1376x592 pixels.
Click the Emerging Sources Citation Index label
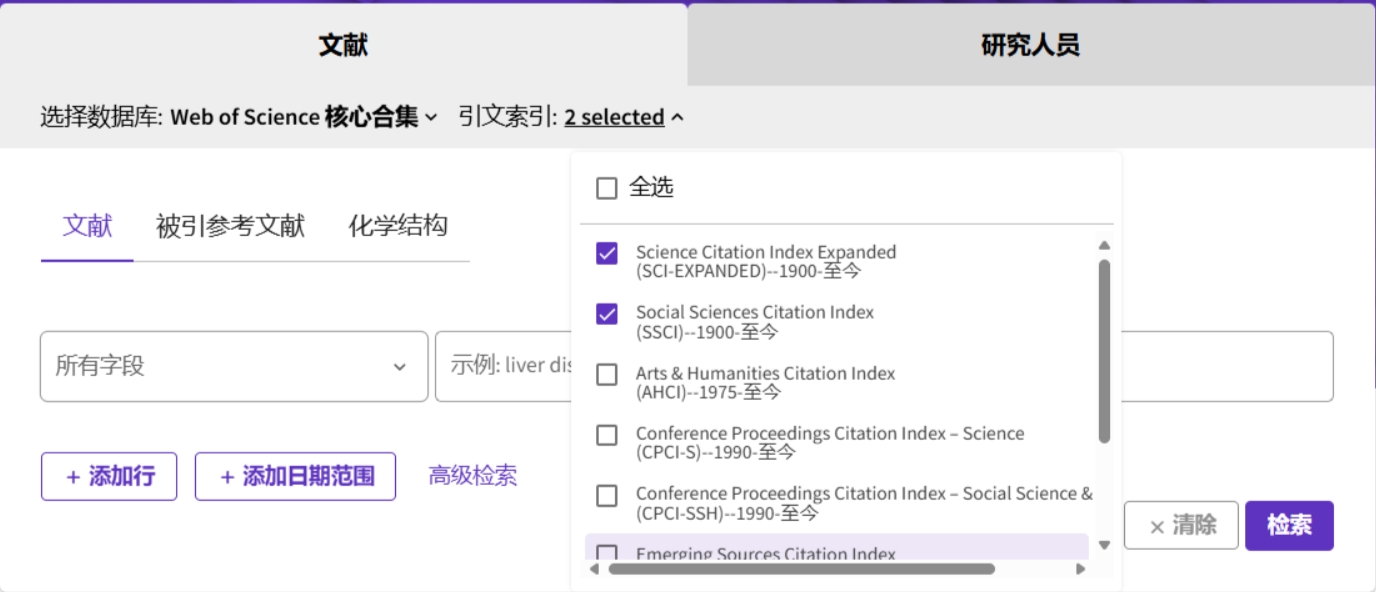[x=766, y=553]
